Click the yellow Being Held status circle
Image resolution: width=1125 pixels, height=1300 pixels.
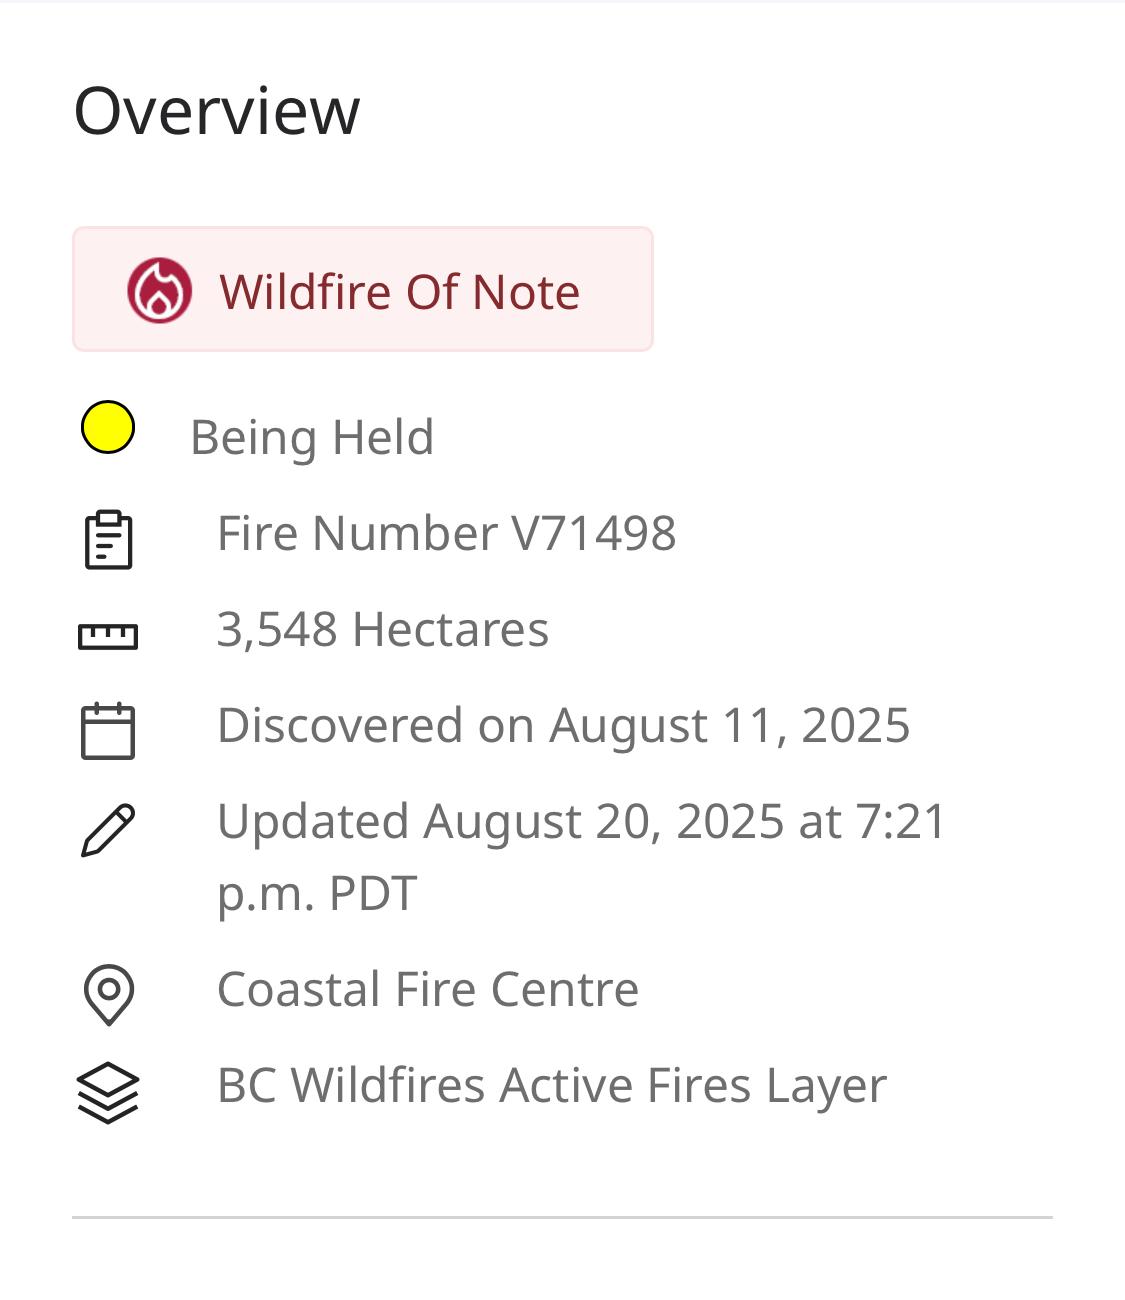(x=108, y=428)
